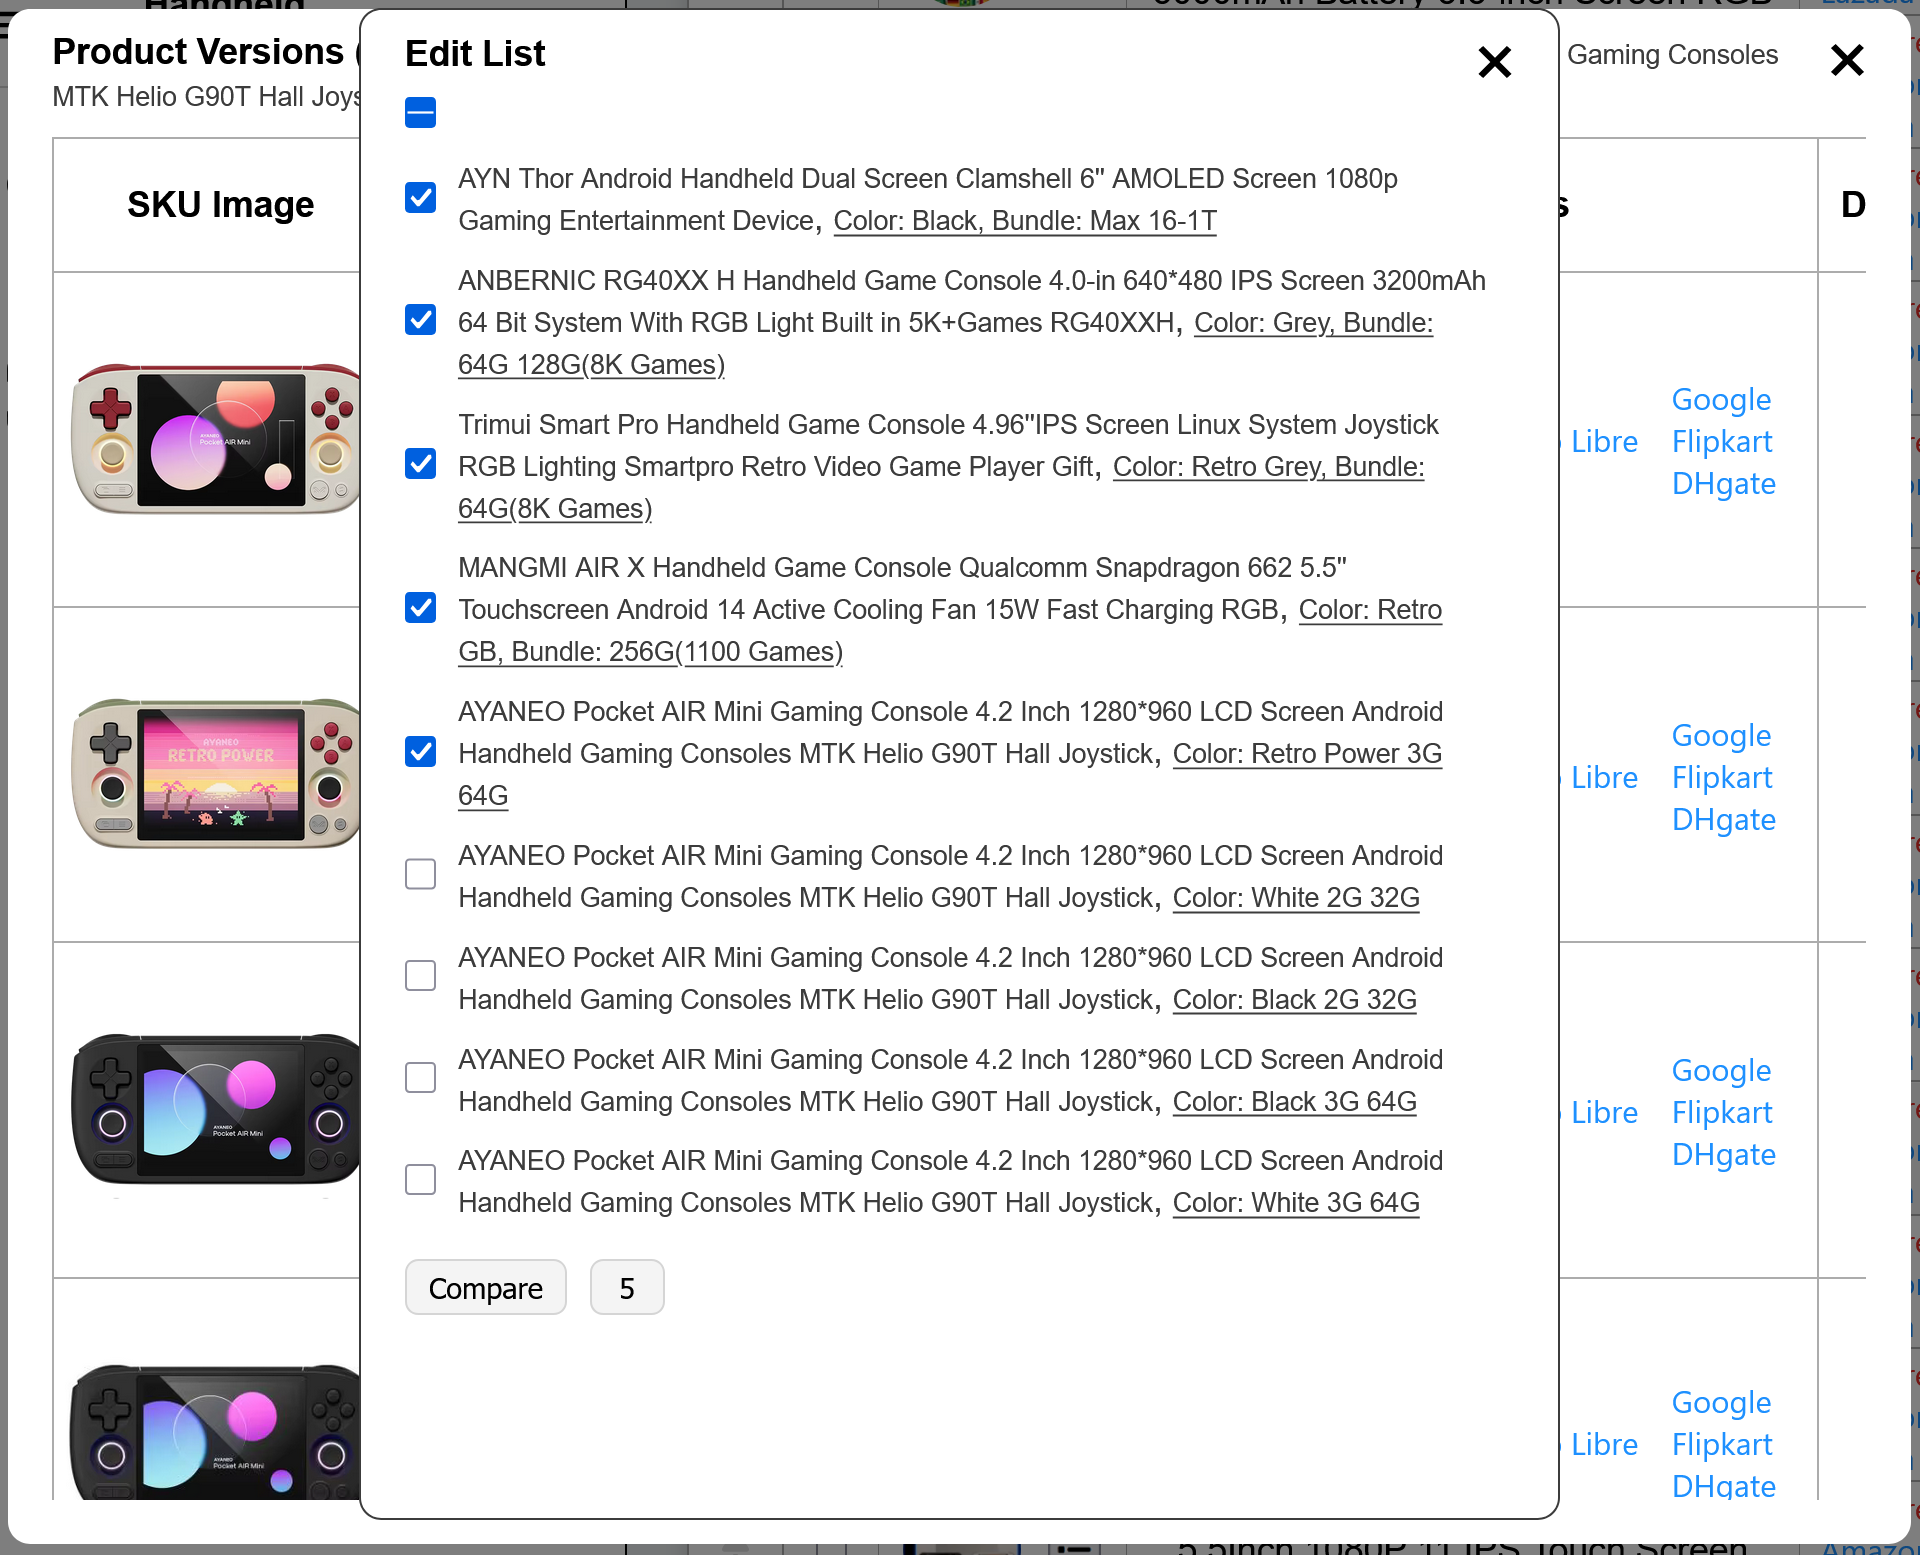The height and width of the screenshot is (1555, 1920).
Task: Open the Libre link in the fourth SKU row
Action: tap(1604, 1444)
